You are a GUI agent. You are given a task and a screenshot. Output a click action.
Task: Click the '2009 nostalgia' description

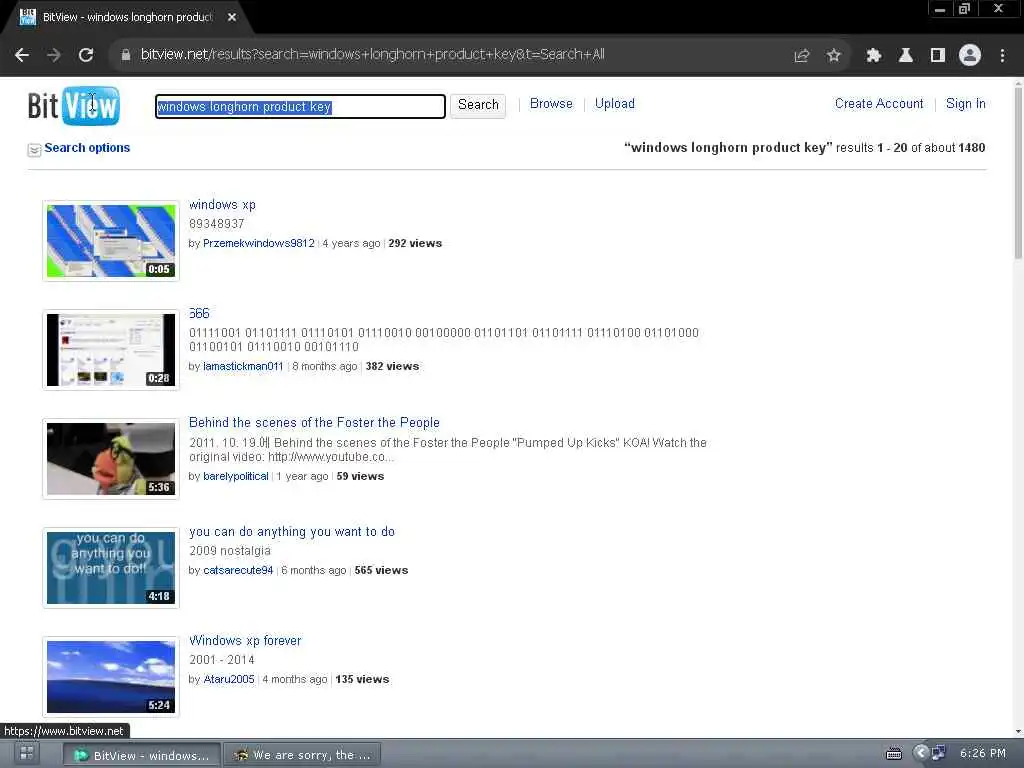[230, 551]
